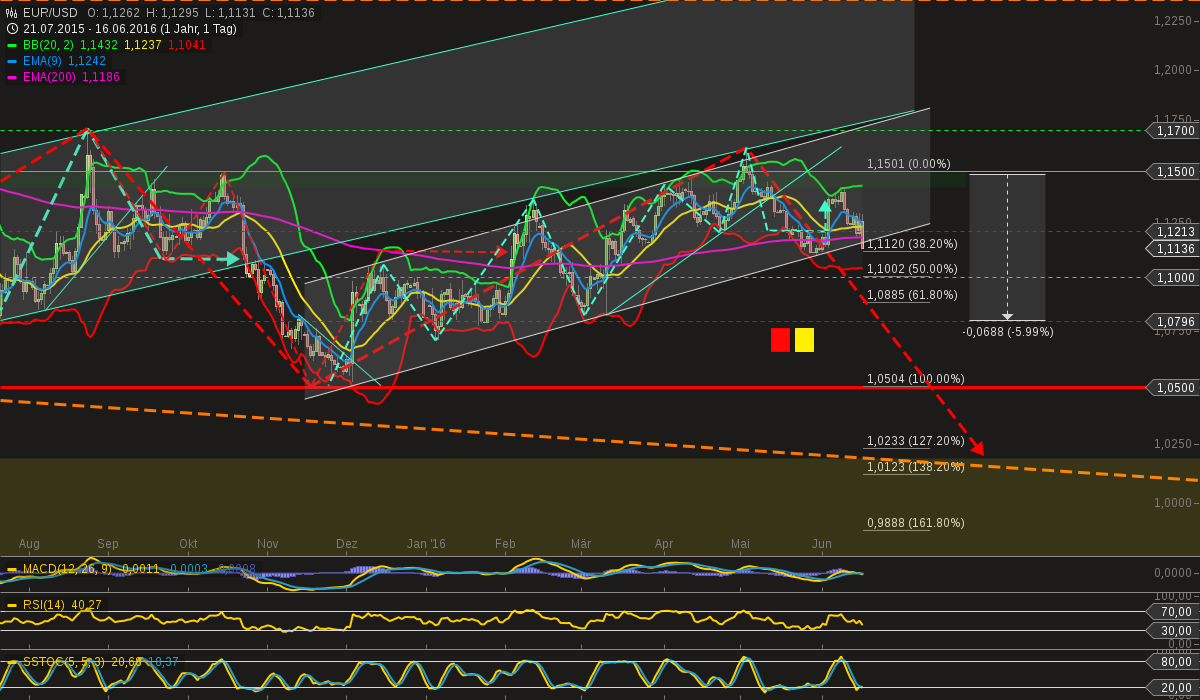This screenshot has height=700, width=1200.
Task: Click the Fibonacci label 1,0504 (100.00%)
Action: click(915, 379)
